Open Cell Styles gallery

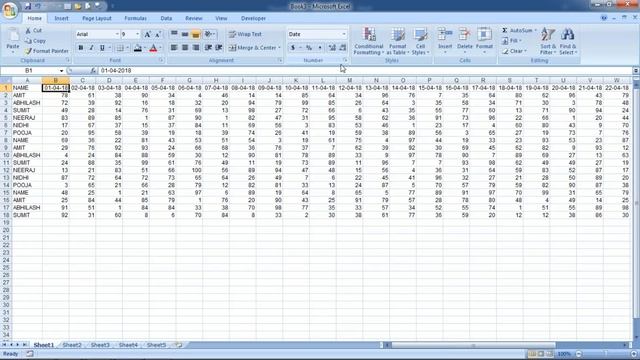[x=420, y=41]
